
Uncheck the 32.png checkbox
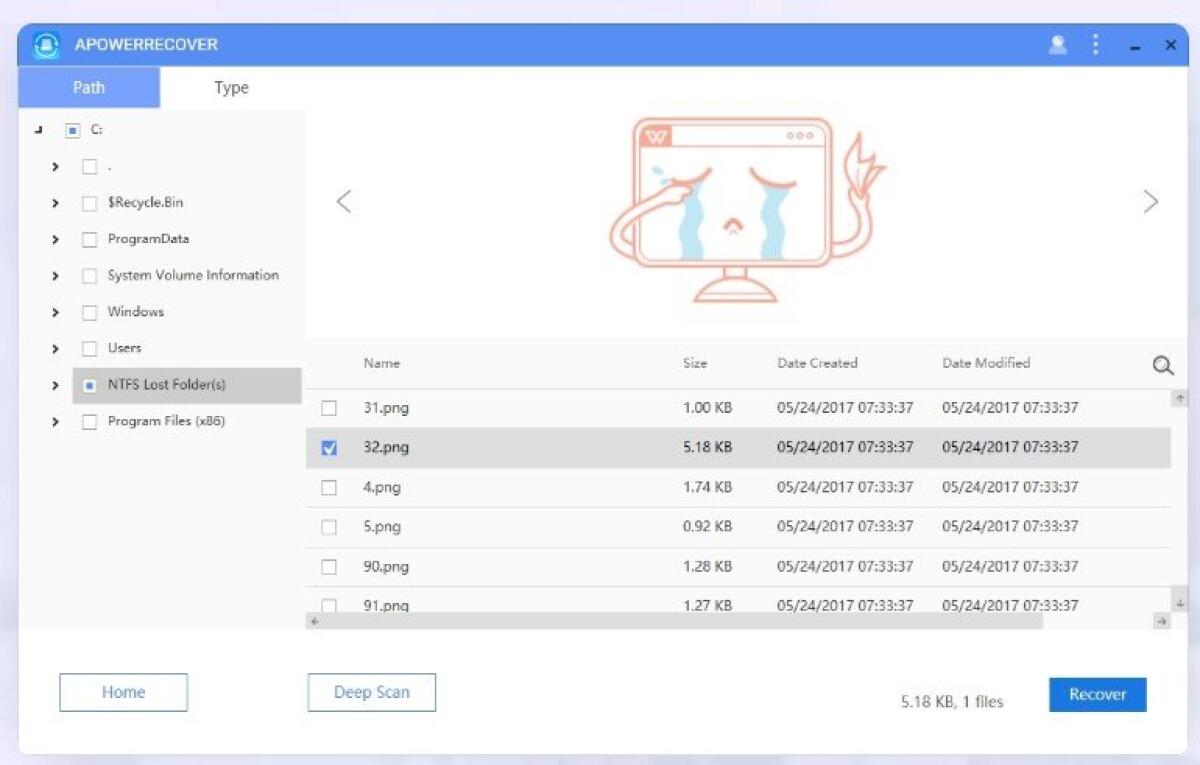tap(329, 447)
